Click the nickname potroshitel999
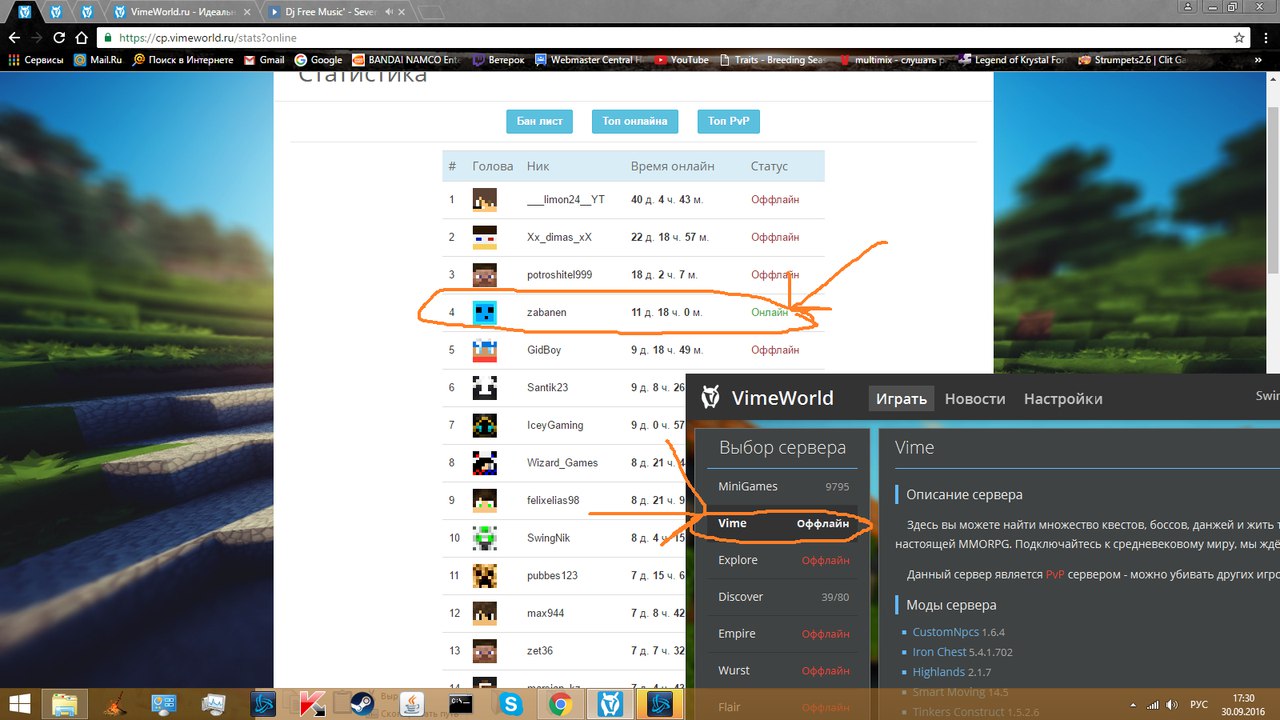Viewport: 1280px width, 720px height. [x=559, y=274]
